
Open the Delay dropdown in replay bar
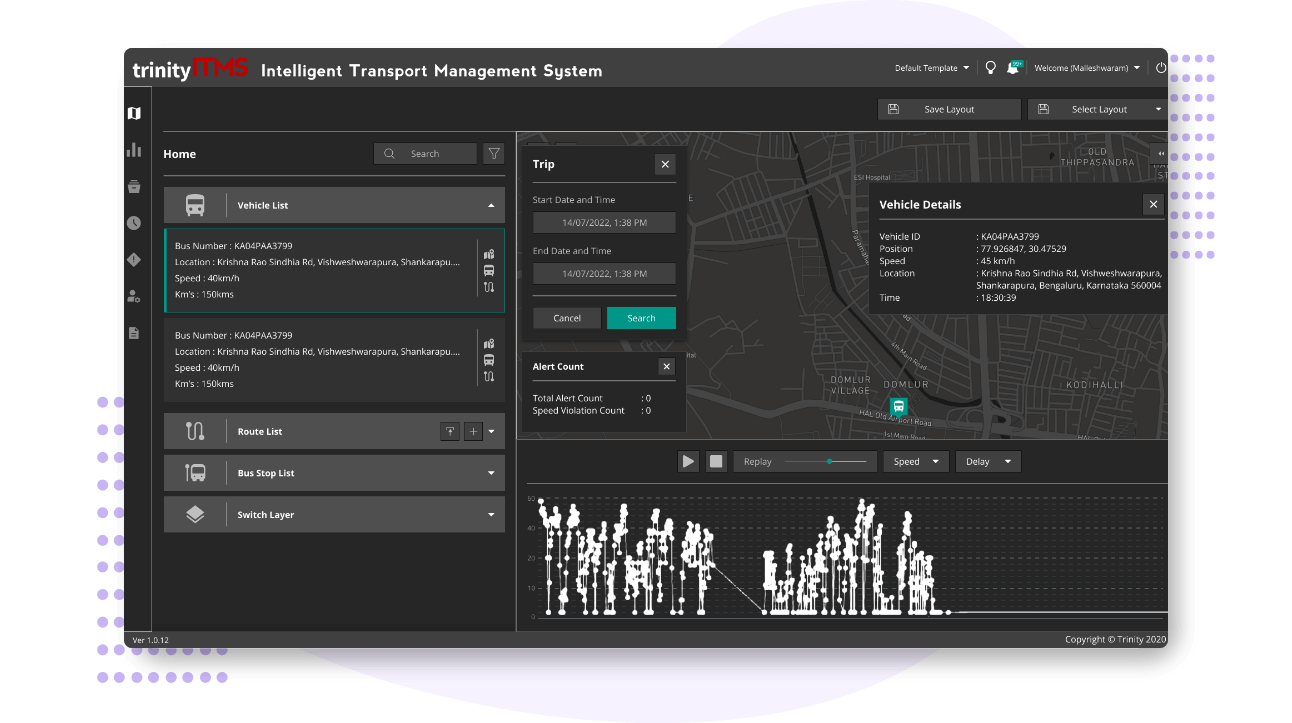[x=988, y=461]
